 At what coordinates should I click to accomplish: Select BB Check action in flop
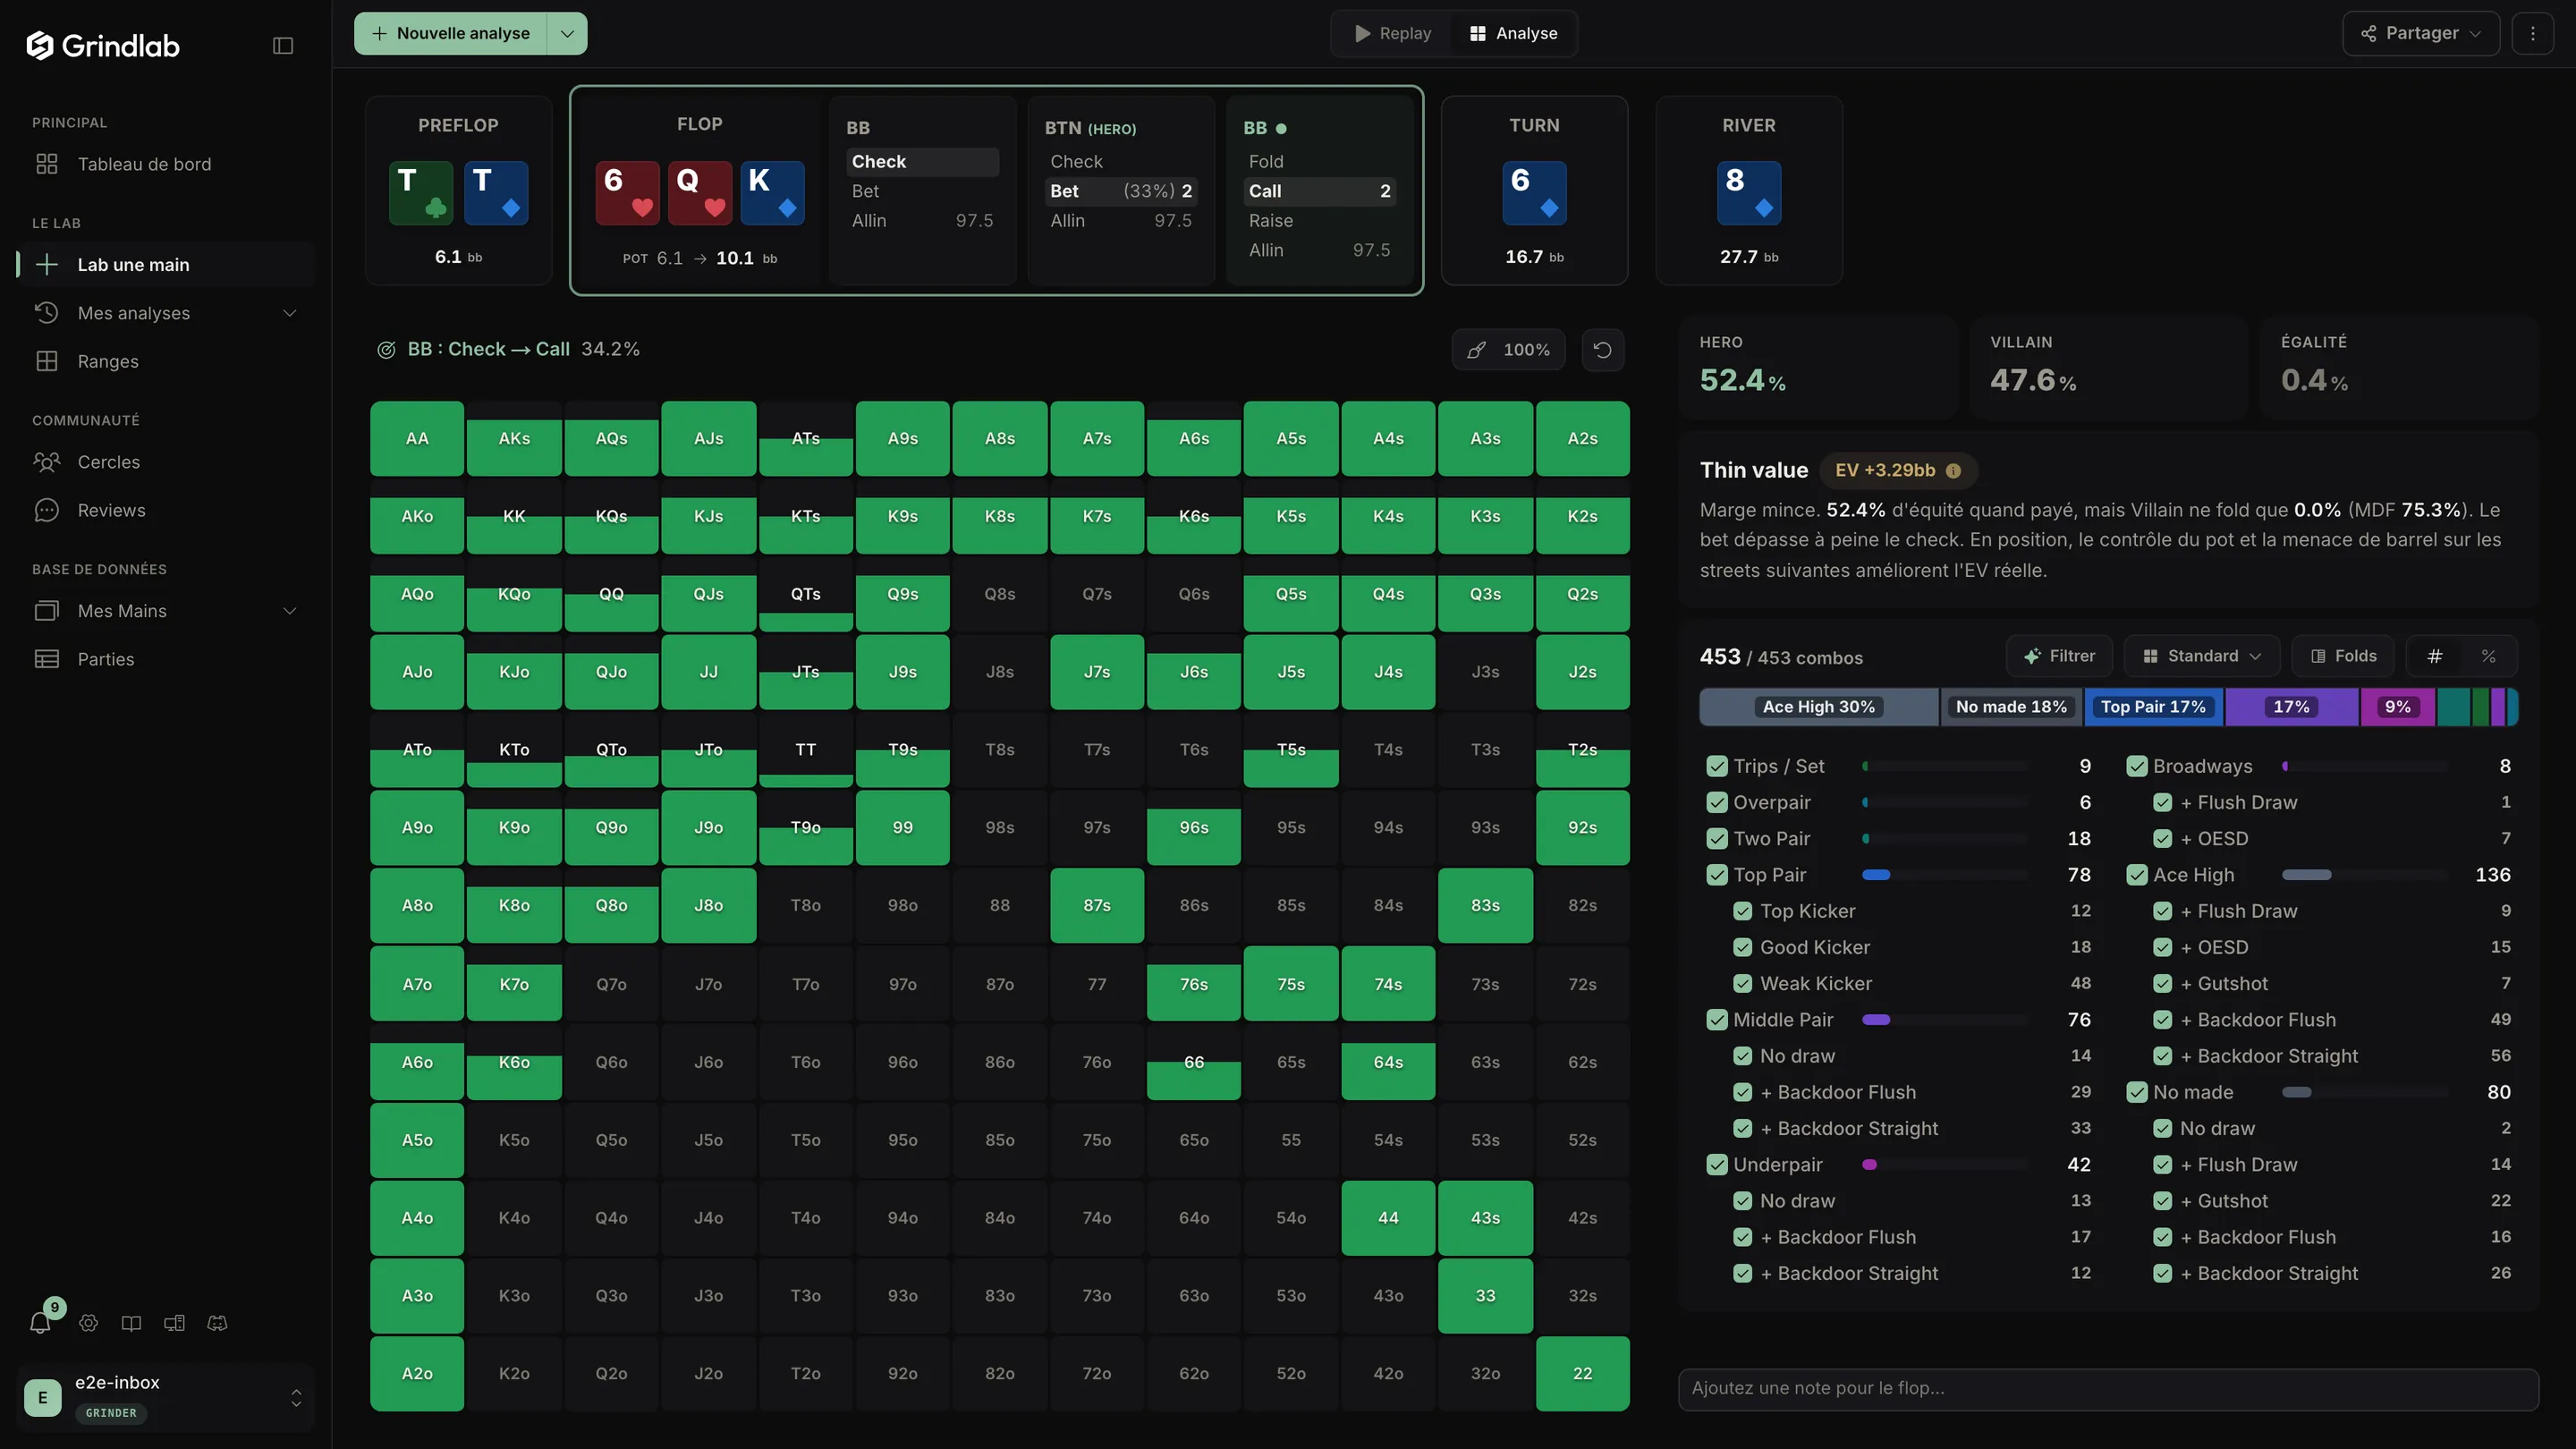coord(922,161)
